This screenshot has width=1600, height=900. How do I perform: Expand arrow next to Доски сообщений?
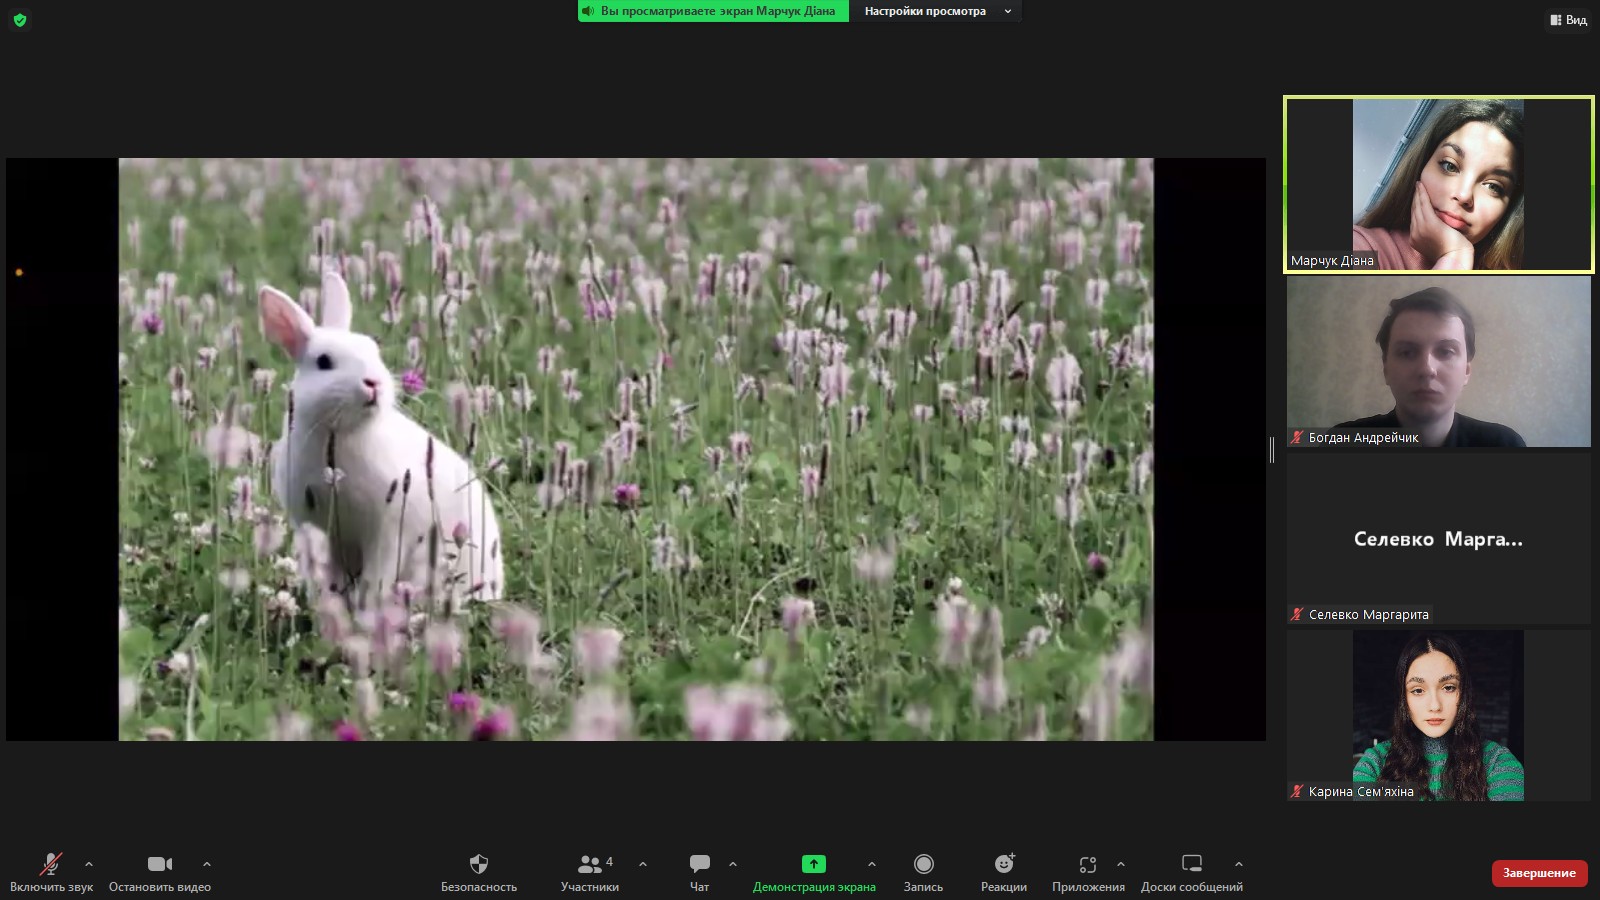point(1239,864)
